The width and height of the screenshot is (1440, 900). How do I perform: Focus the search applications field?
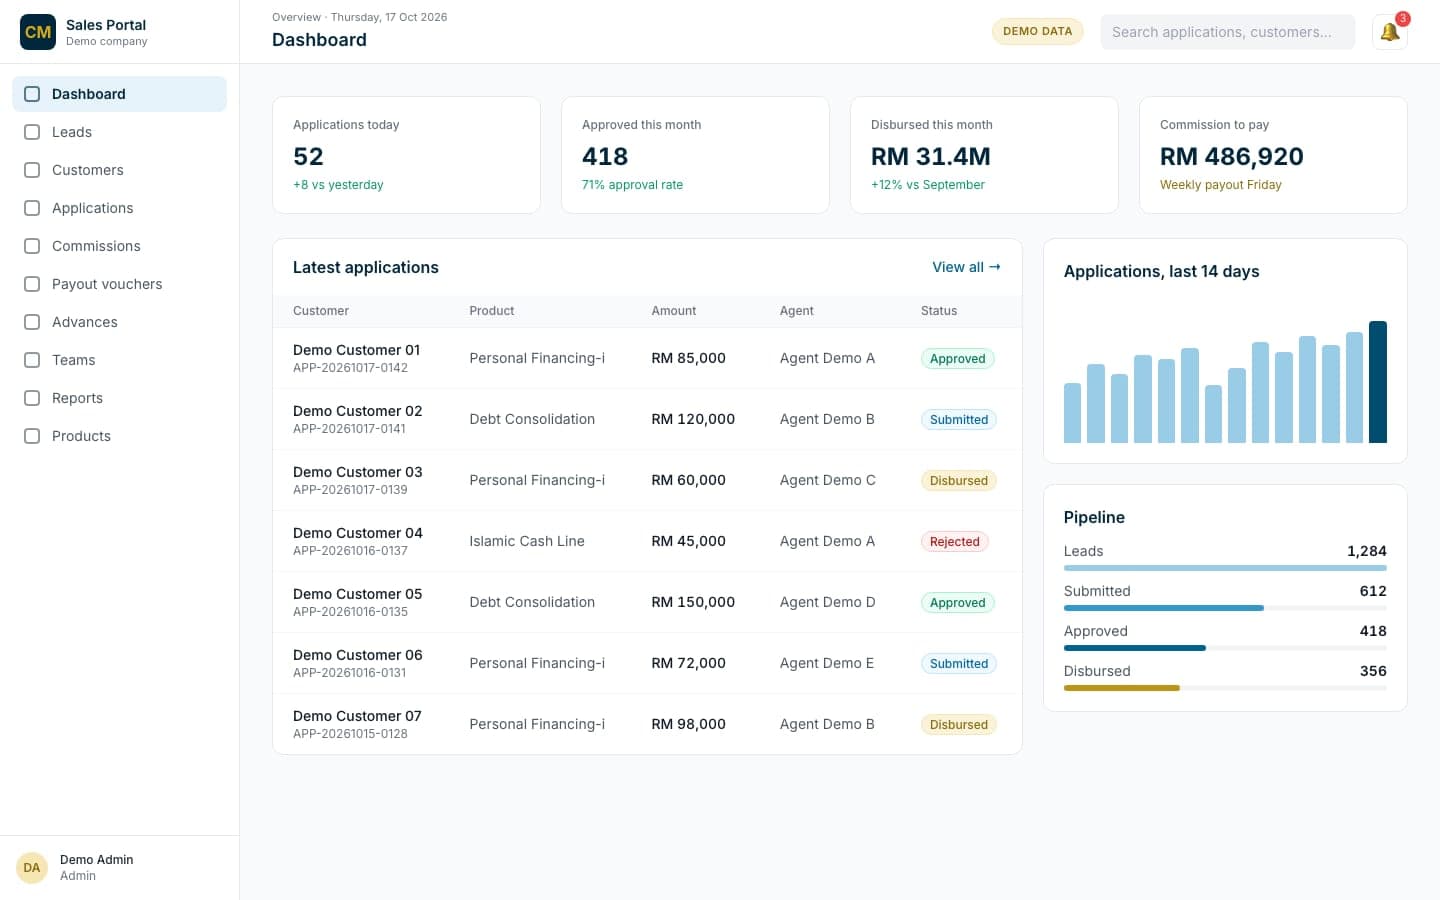[1227, 32]
